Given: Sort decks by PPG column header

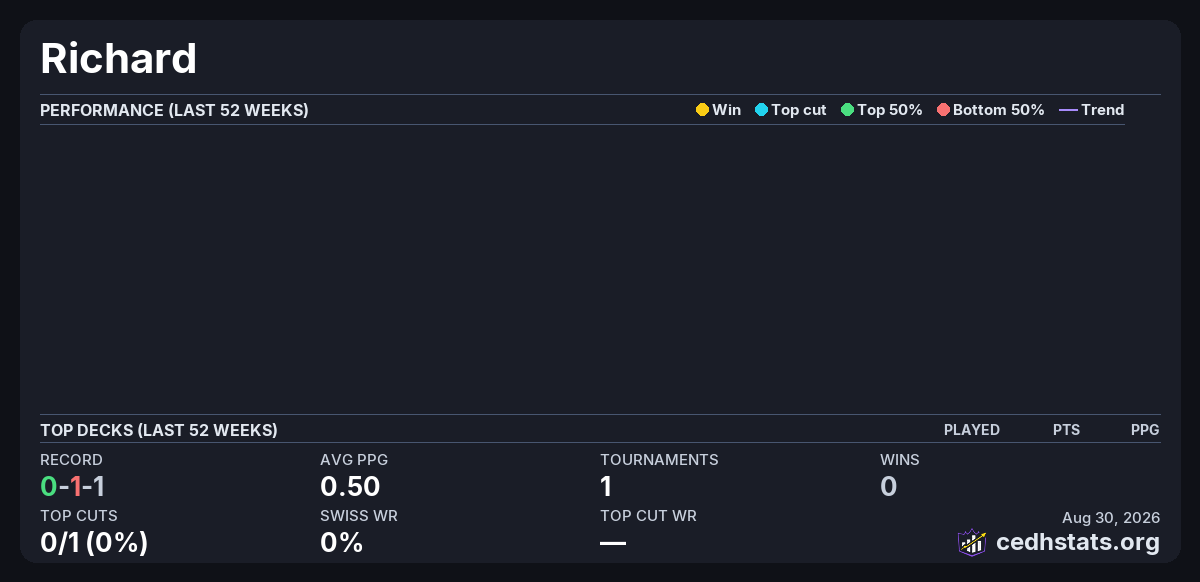Looking at the screenshot, I should pyautogui.click(x=1145, y=430).
